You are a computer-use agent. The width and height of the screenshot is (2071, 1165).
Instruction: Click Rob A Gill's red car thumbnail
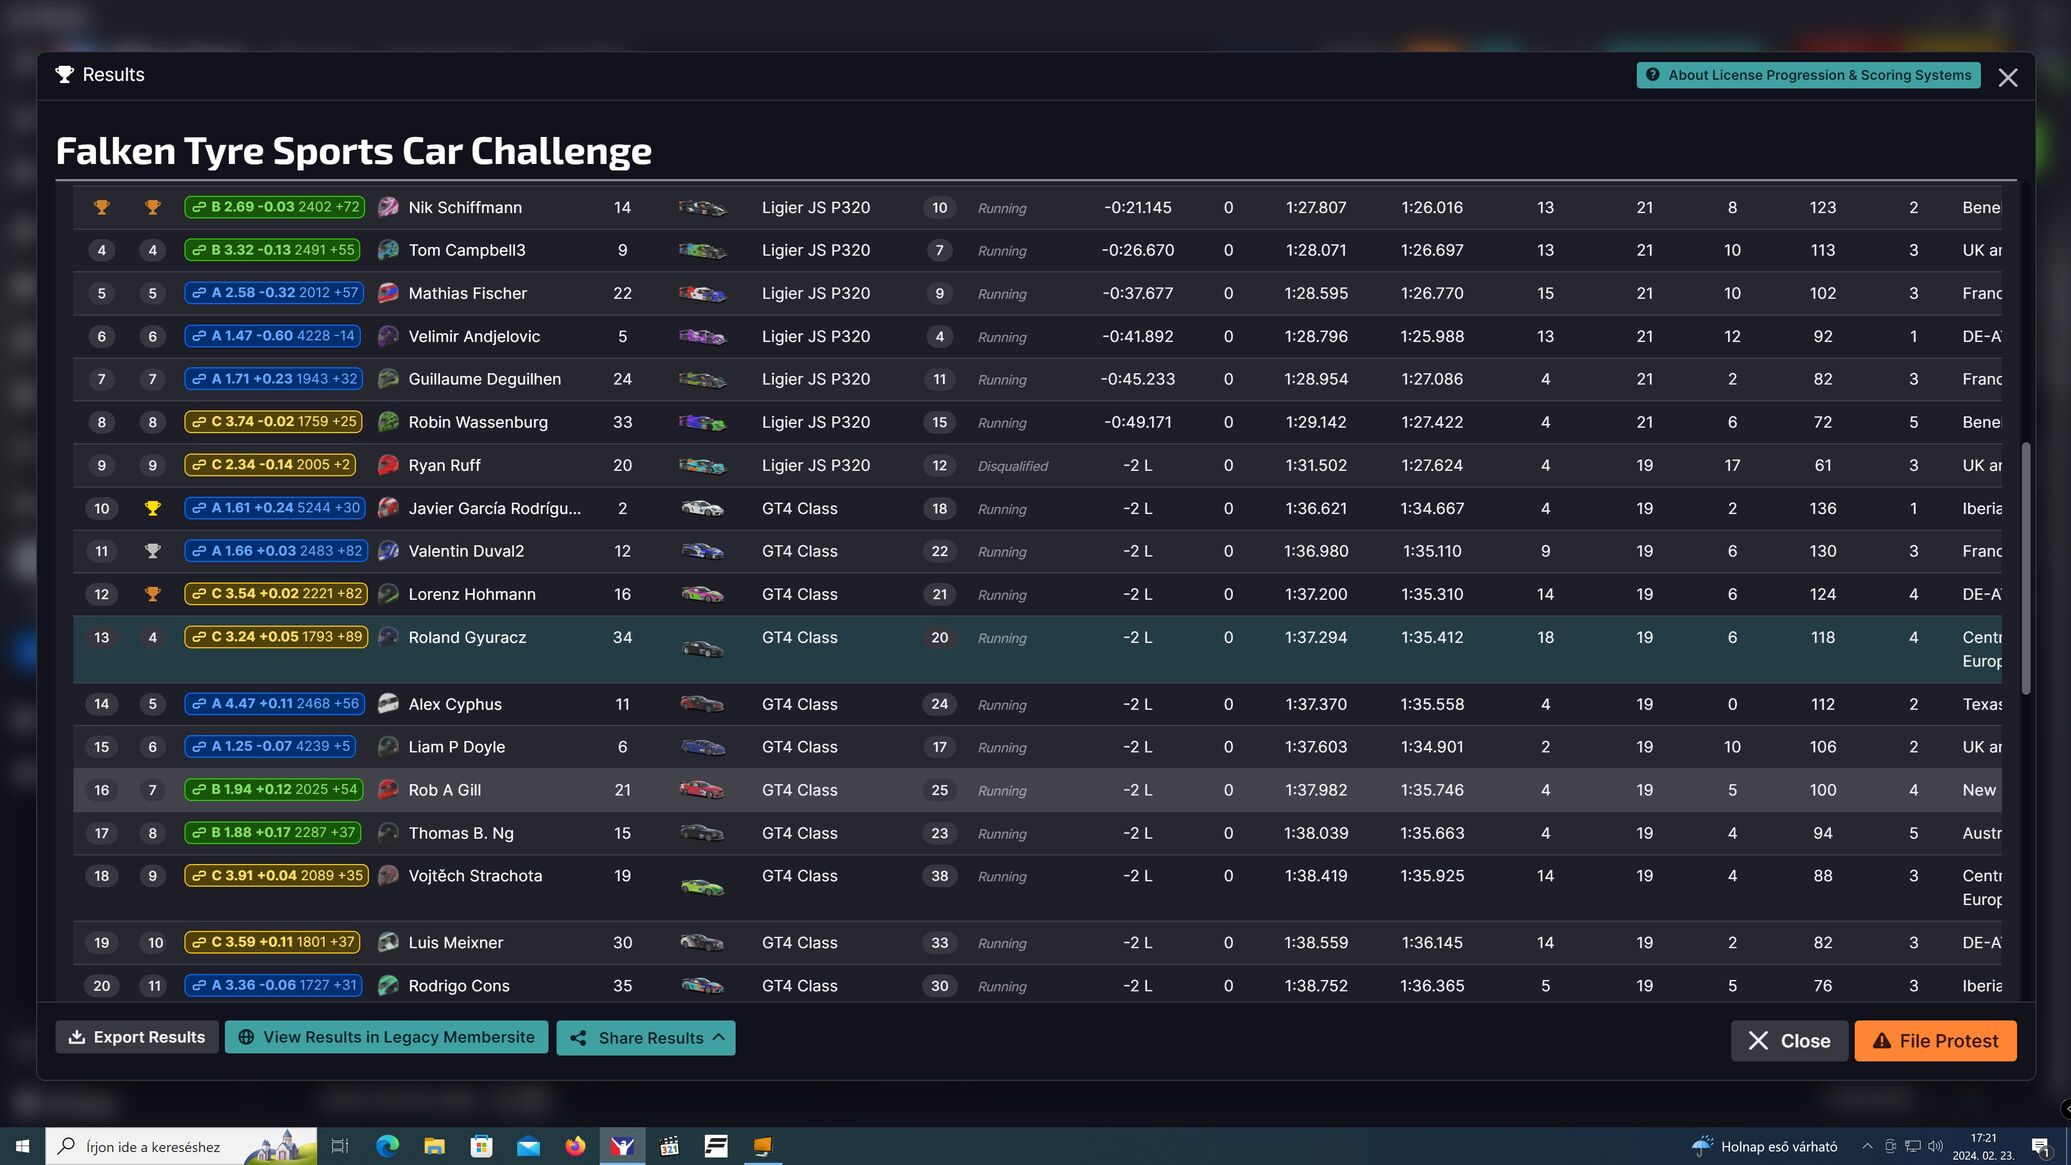tap(702, 790)
